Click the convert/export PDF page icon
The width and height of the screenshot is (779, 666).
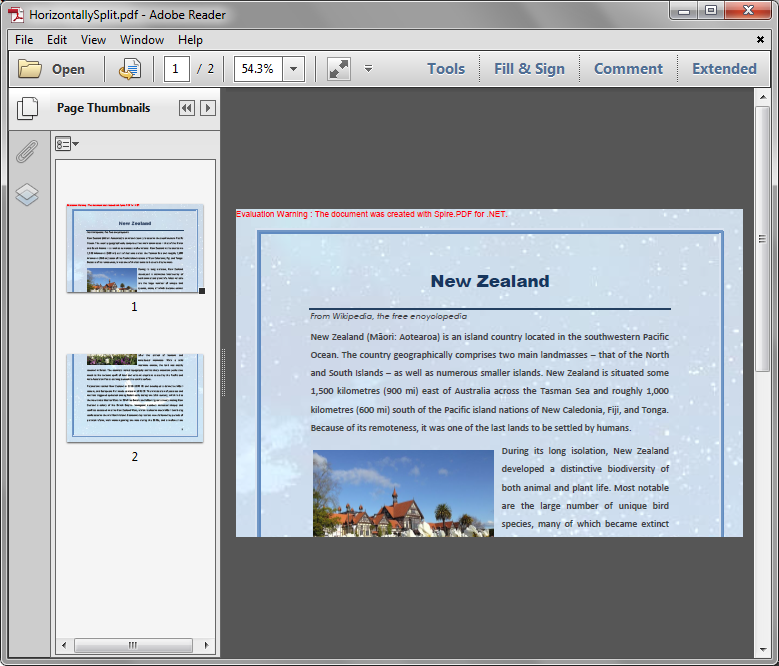pyautogui.click(x=130, y=69)
